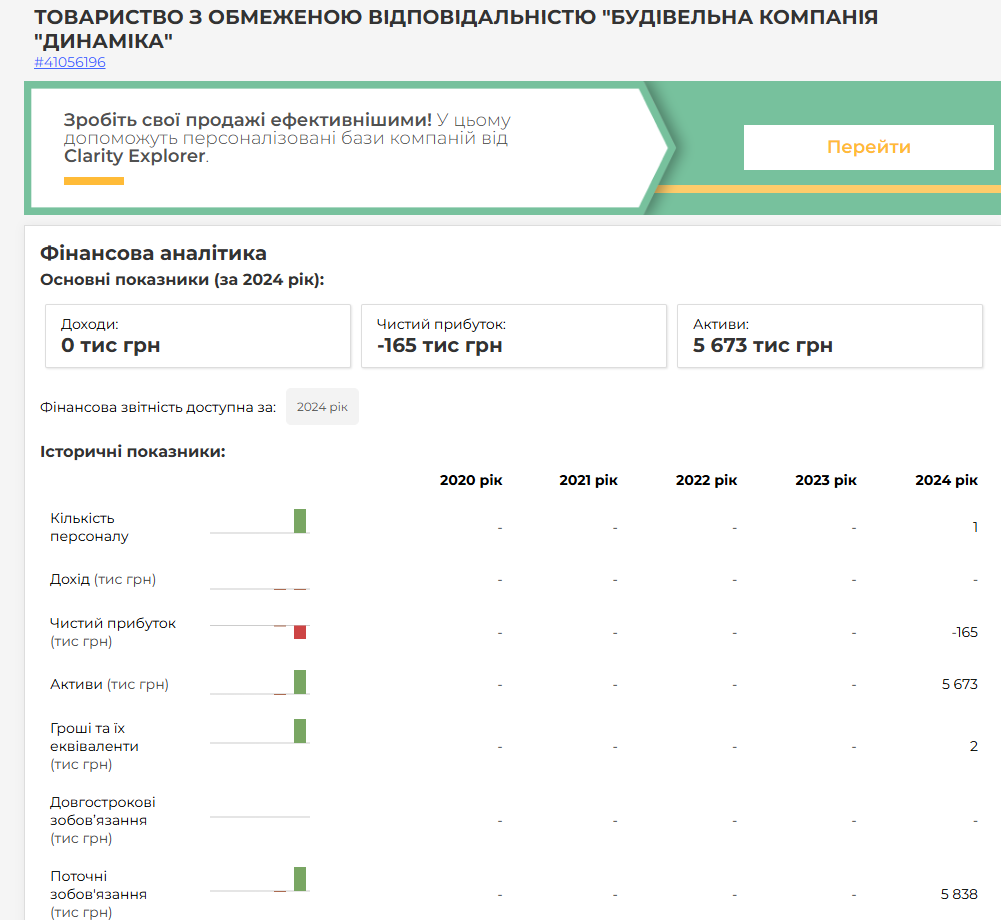The width and height of the screenshot is (1001, 920).
Task: Click the Перейти button in banner
Action: pos(868,147)
